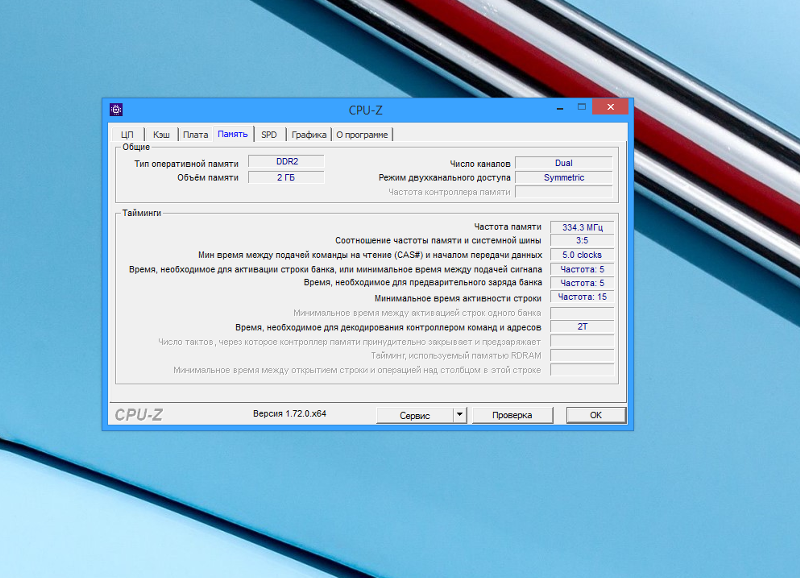The height and width of the screenshot is (578, 800).
Task: Click the Тип оперативной памяти label
Action: point(186,164)
